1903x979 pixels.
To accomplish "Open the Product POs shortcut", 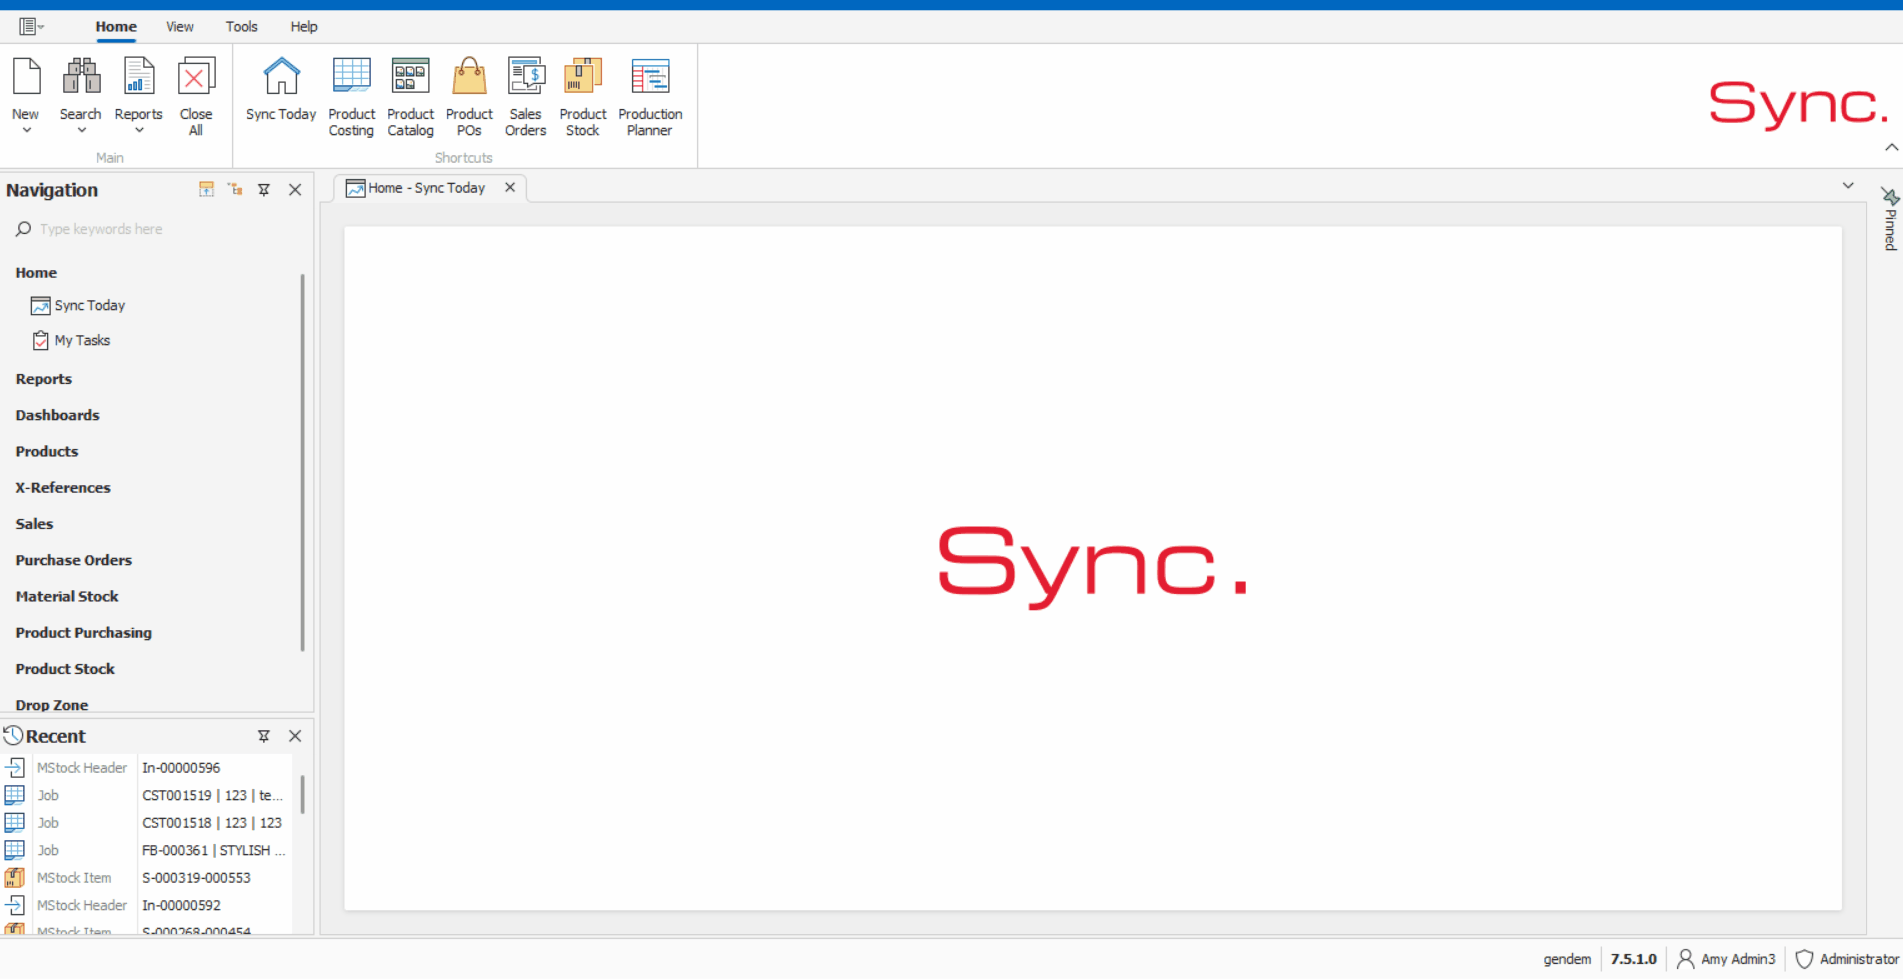I will click(469, 78).
